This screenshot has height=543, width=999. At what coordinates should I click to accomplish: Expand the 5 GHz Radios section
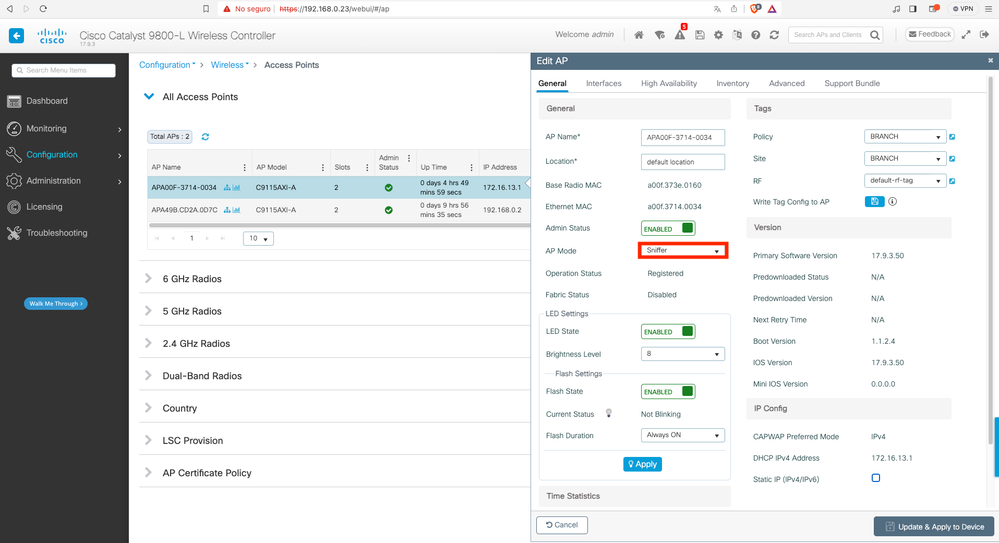pyautogui.click(x=148, y=311)
